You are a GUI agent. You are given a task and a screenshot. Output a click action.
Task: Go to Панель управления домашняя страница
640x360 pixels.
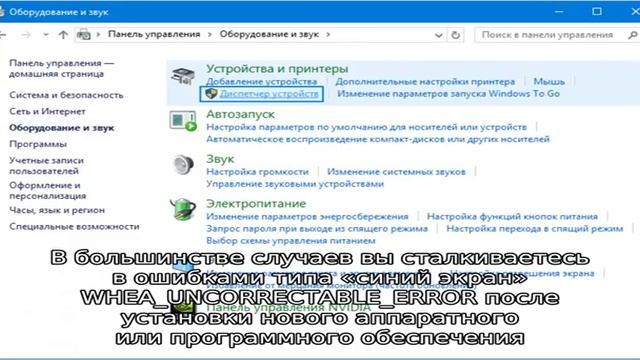[x=61, y=69]
